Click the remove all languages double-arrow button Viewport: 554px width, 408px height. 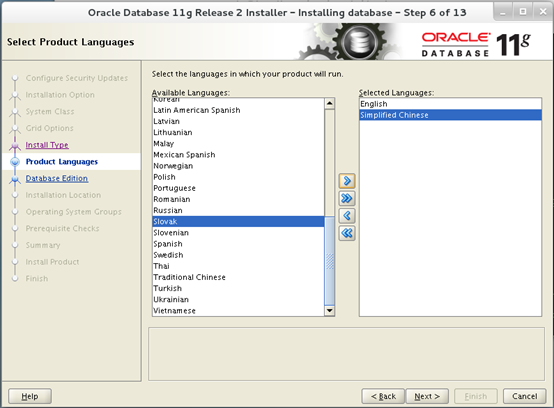tap(347, 233)
